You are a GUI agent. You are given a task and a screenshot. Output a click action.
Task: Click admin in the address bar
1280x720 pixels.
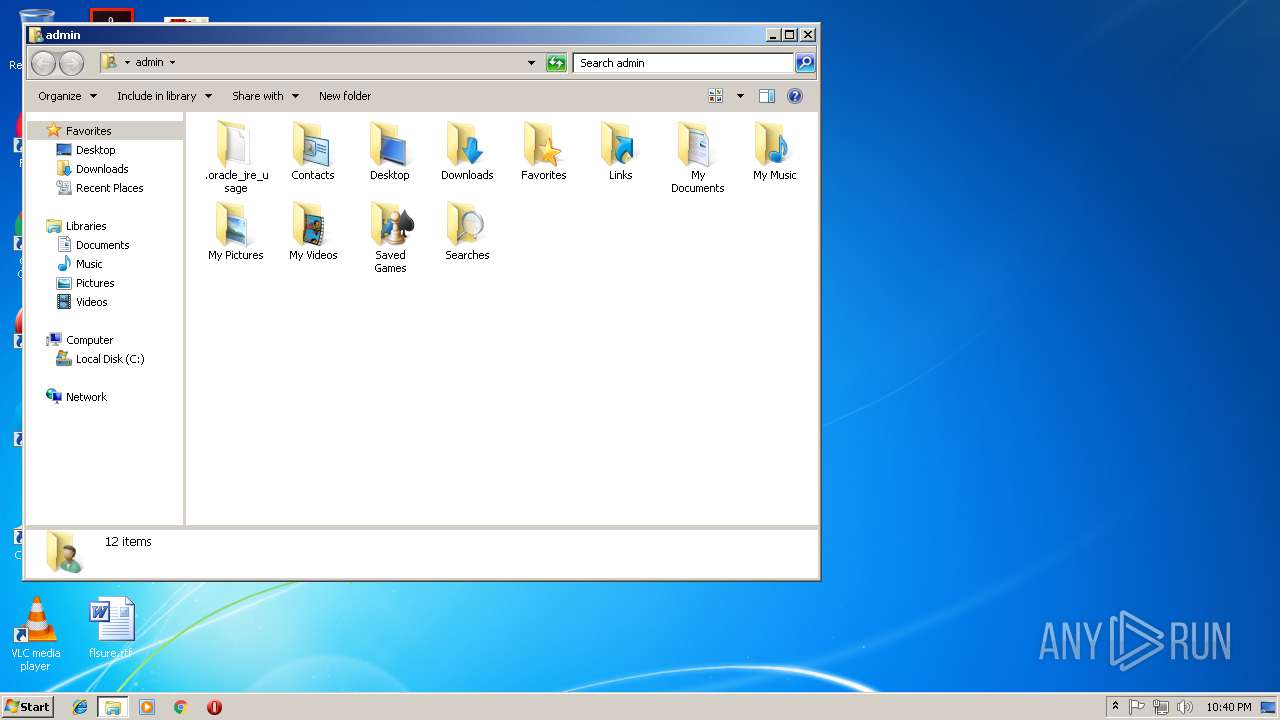[x=150, y=62]
